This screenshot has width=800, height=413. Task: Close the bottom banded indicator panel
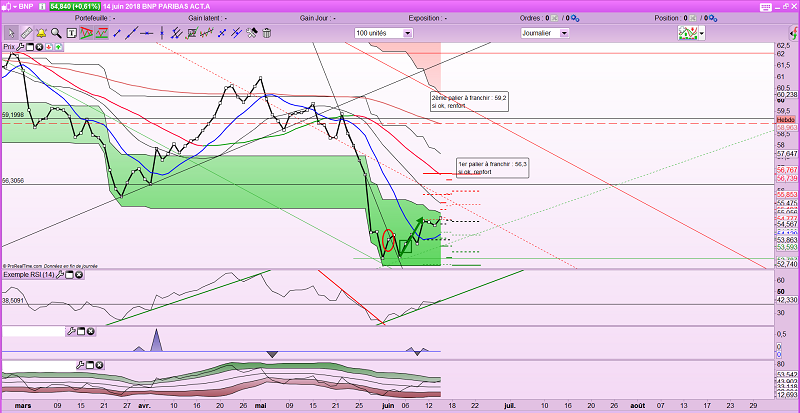click(x=99, y=365)
